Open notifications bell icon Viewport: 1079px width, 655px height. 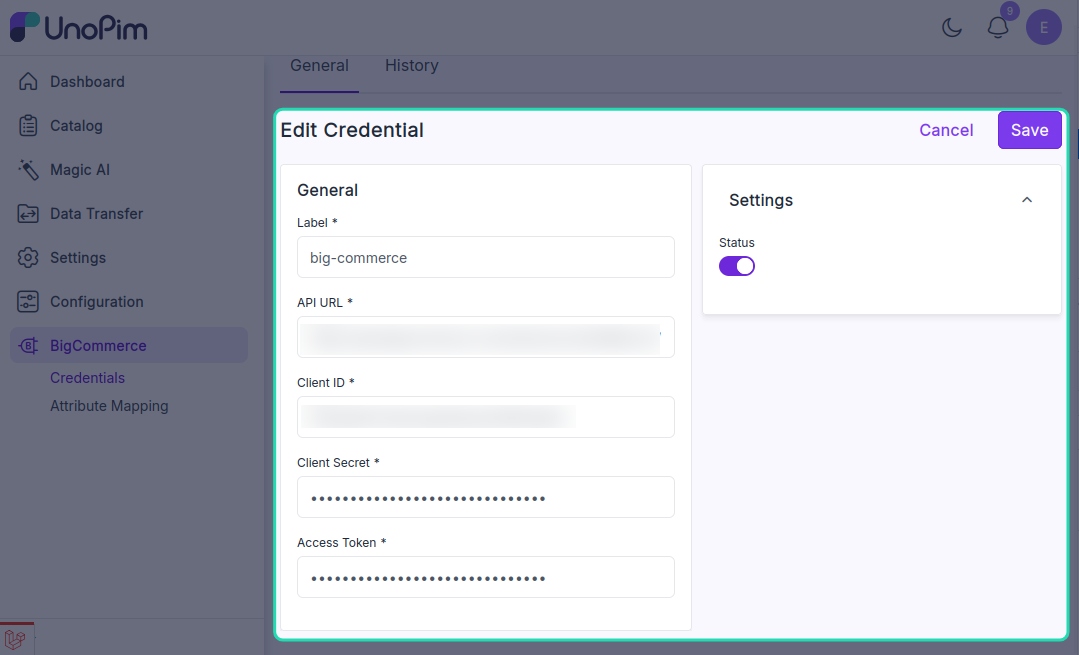click(x=998, y=28)
